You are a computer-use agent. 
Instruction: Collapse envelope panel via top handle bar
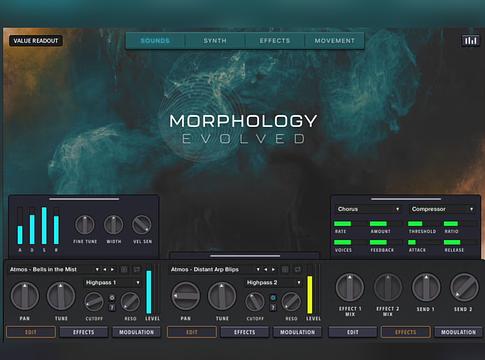[84, 199]
